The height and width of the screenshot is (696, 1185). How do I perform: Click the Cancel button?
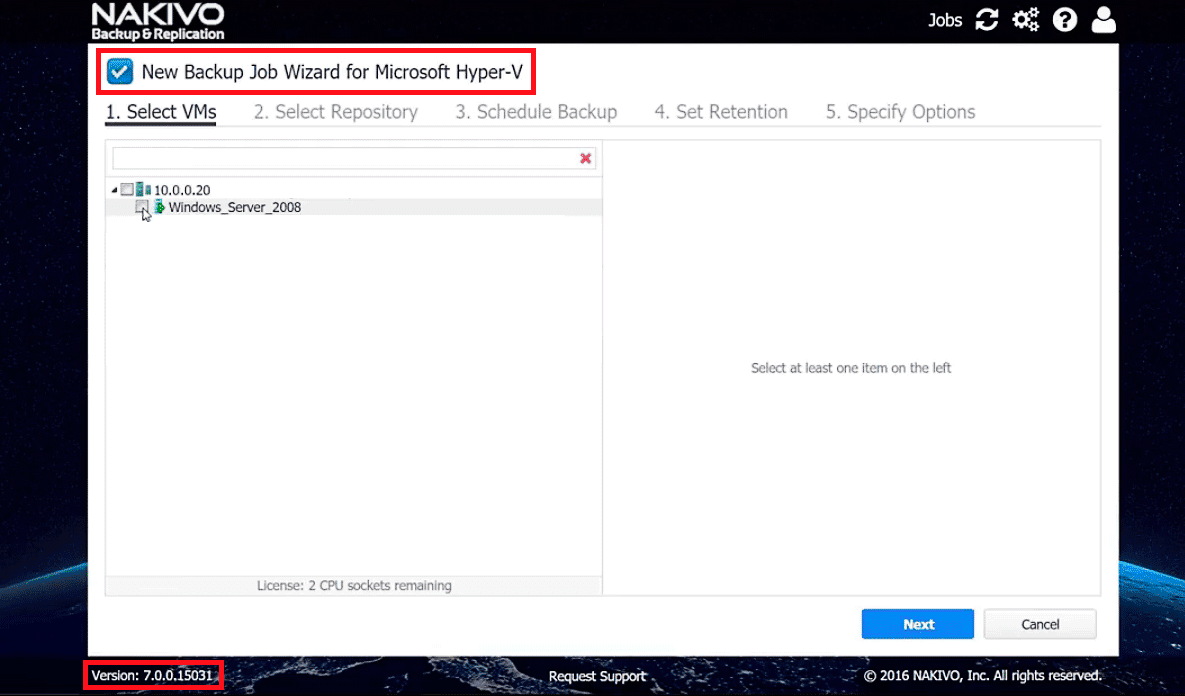click(x=1040, y=624)
